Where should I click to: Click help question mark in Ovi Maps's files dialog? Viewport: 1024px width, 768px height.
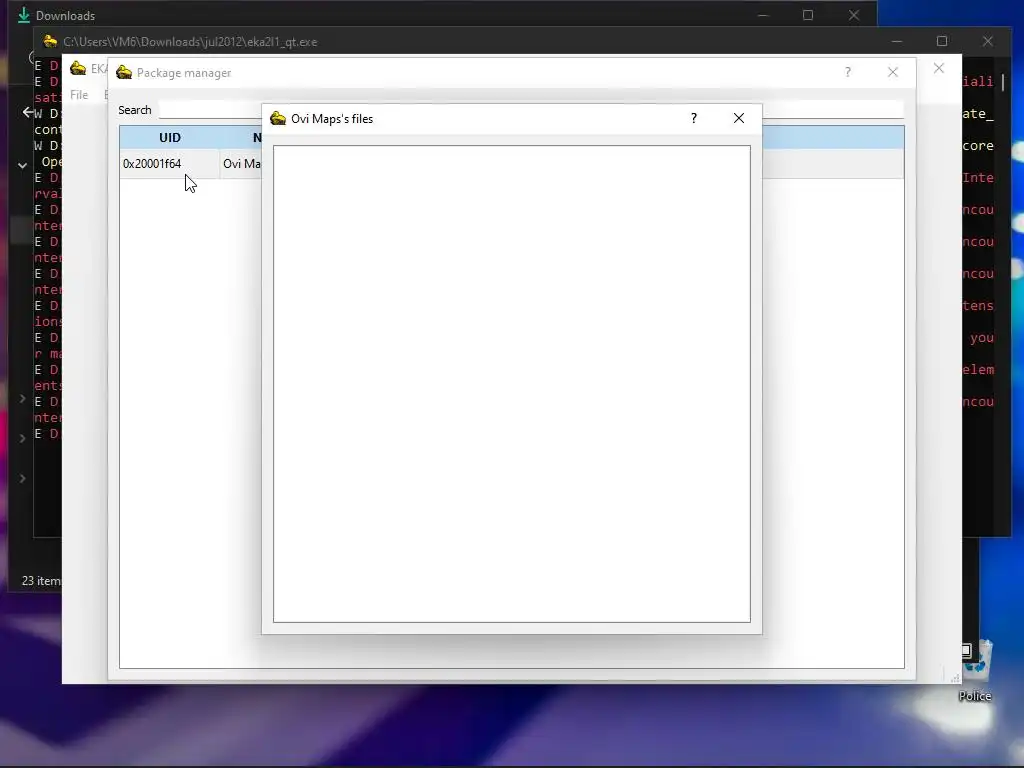tap(694, 118)
